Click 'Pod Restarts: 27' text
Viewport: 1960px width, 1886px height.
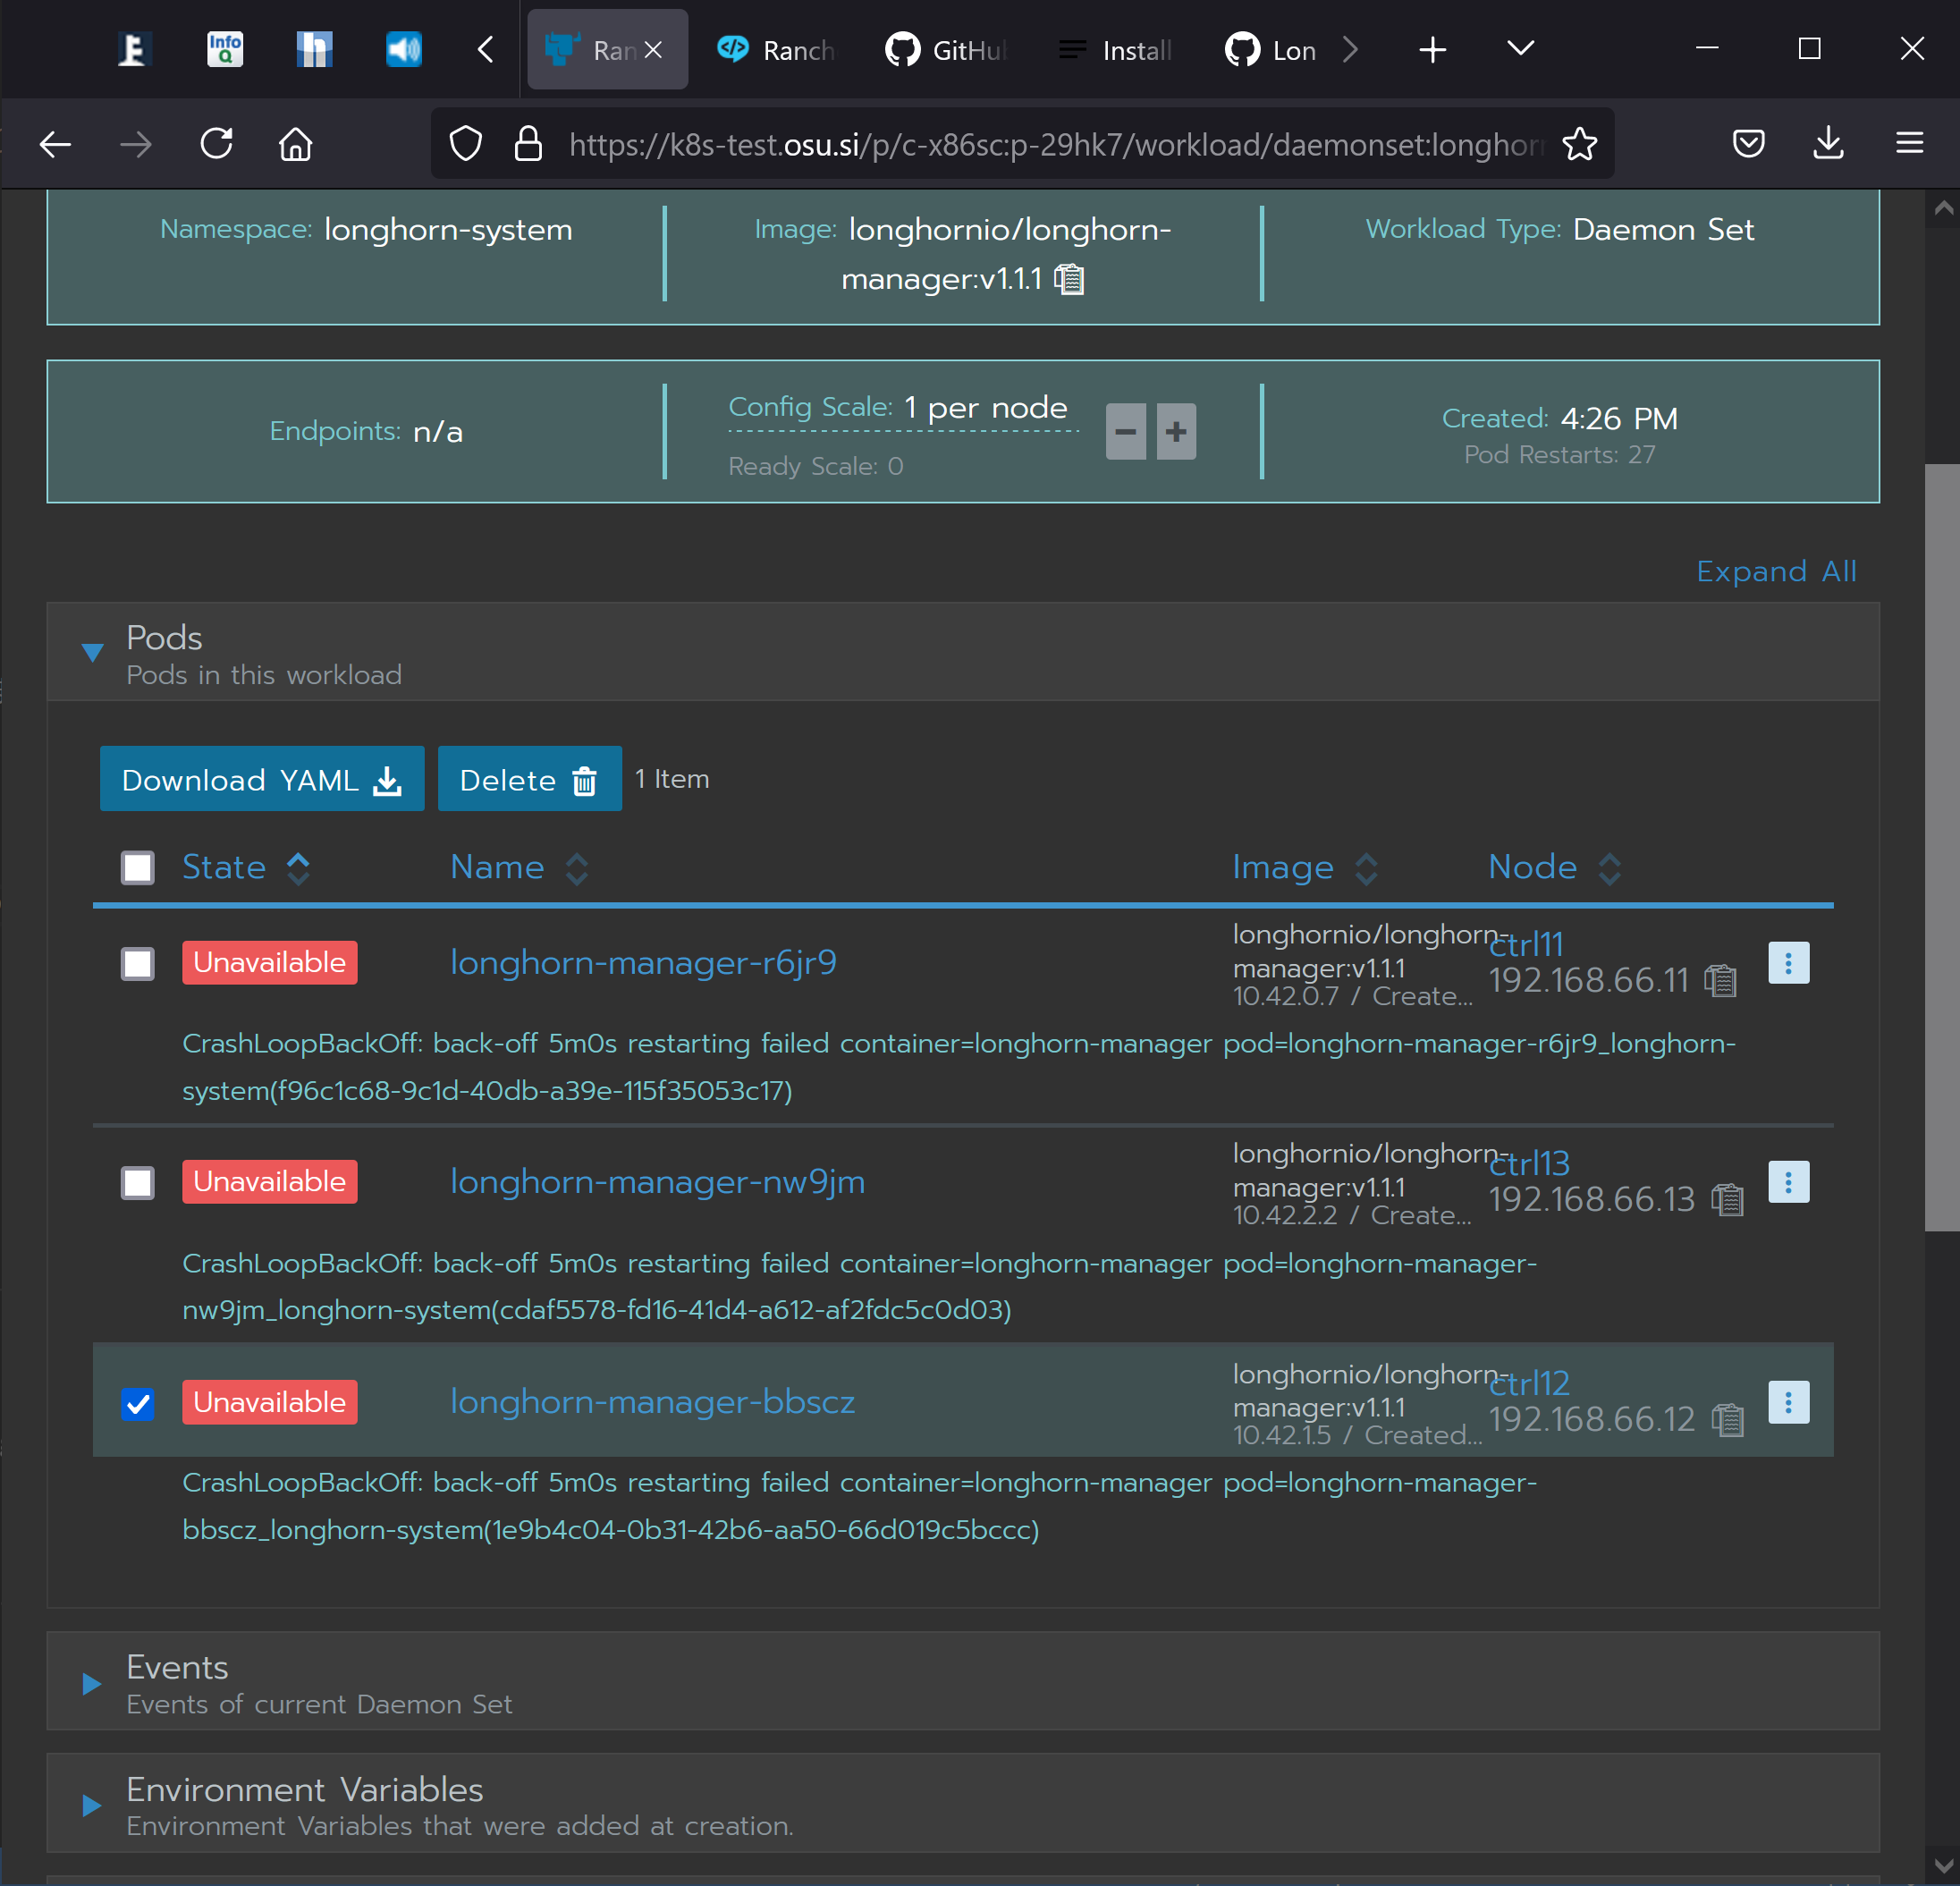pyautogui.click(x=1559, y=455)
